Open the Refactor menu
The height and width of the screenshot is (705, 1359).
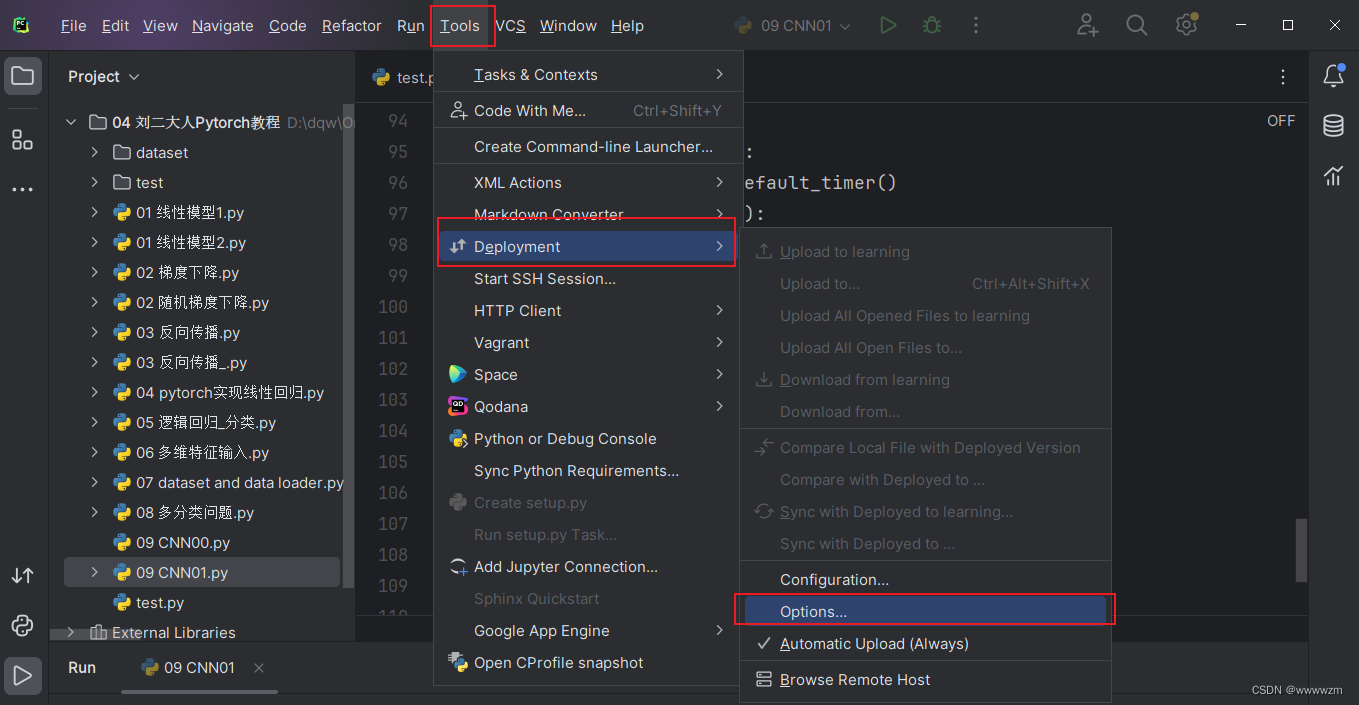(351, 26)
